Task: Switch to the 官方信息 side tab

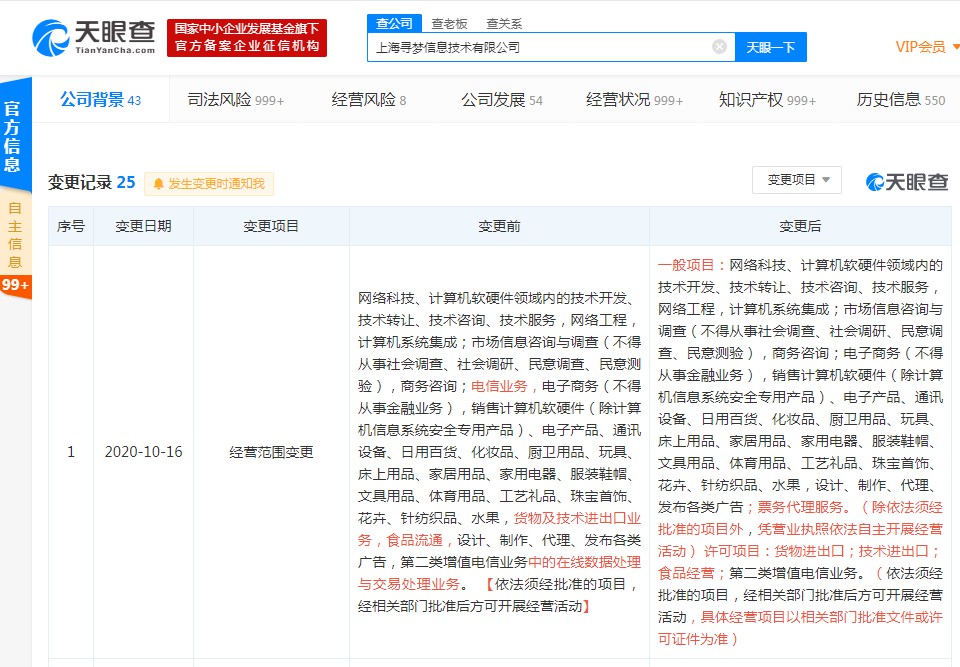Action: pos(13,136)
